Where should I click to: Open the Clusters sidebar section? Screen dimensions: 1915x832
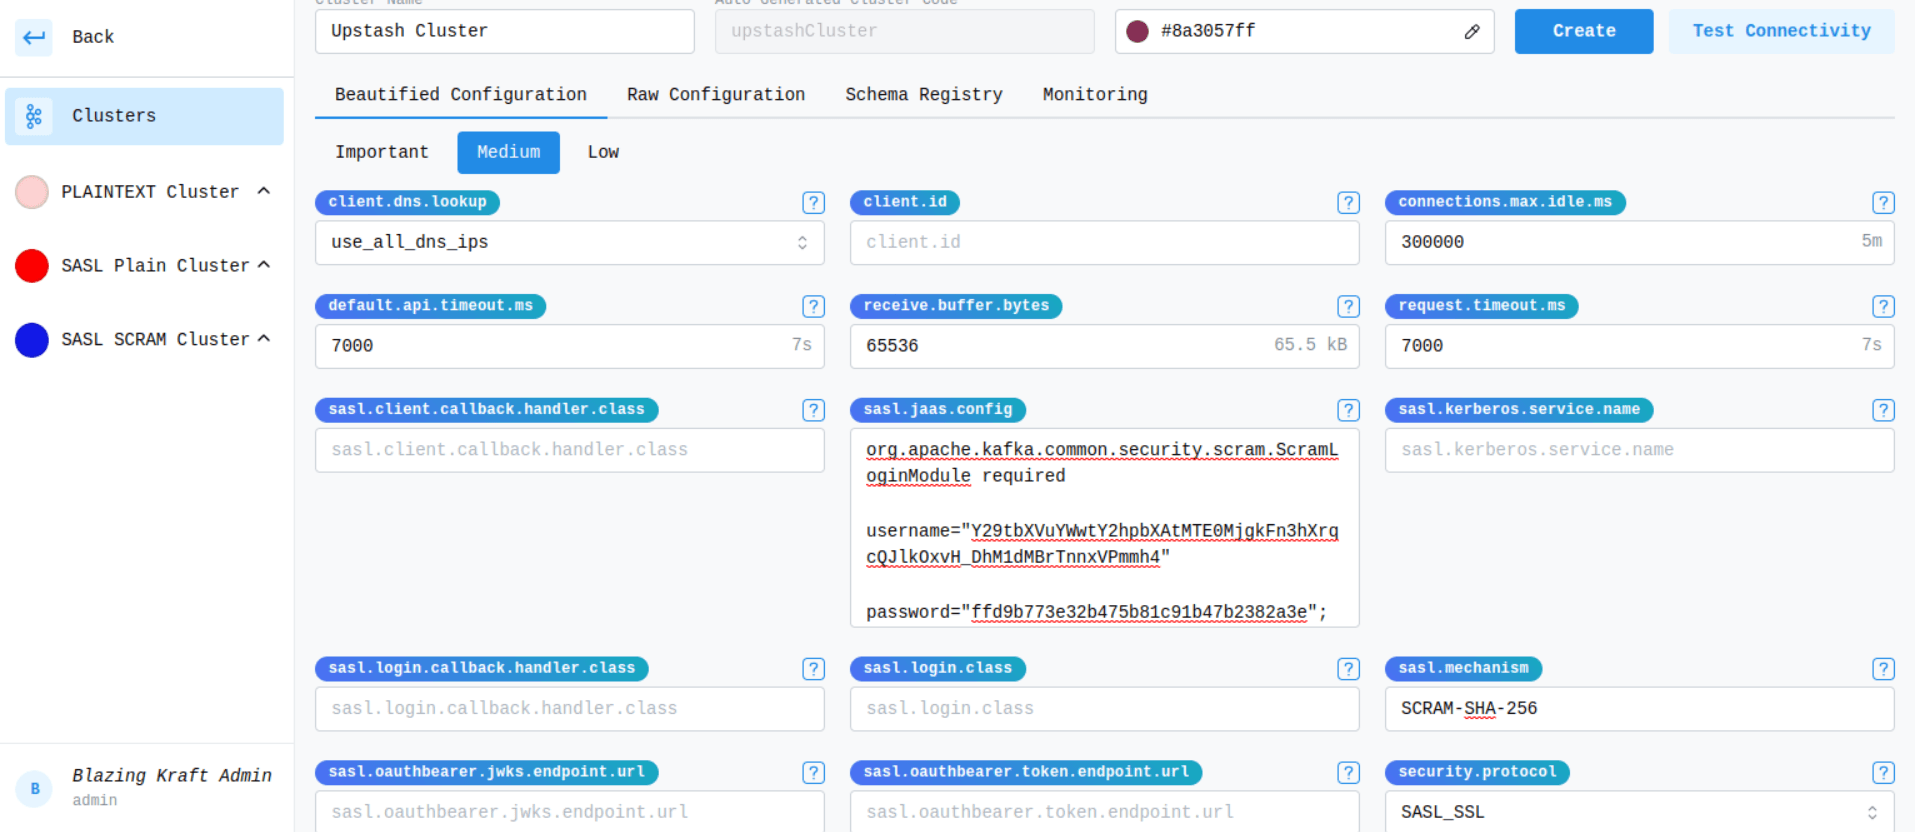[144, 116]
